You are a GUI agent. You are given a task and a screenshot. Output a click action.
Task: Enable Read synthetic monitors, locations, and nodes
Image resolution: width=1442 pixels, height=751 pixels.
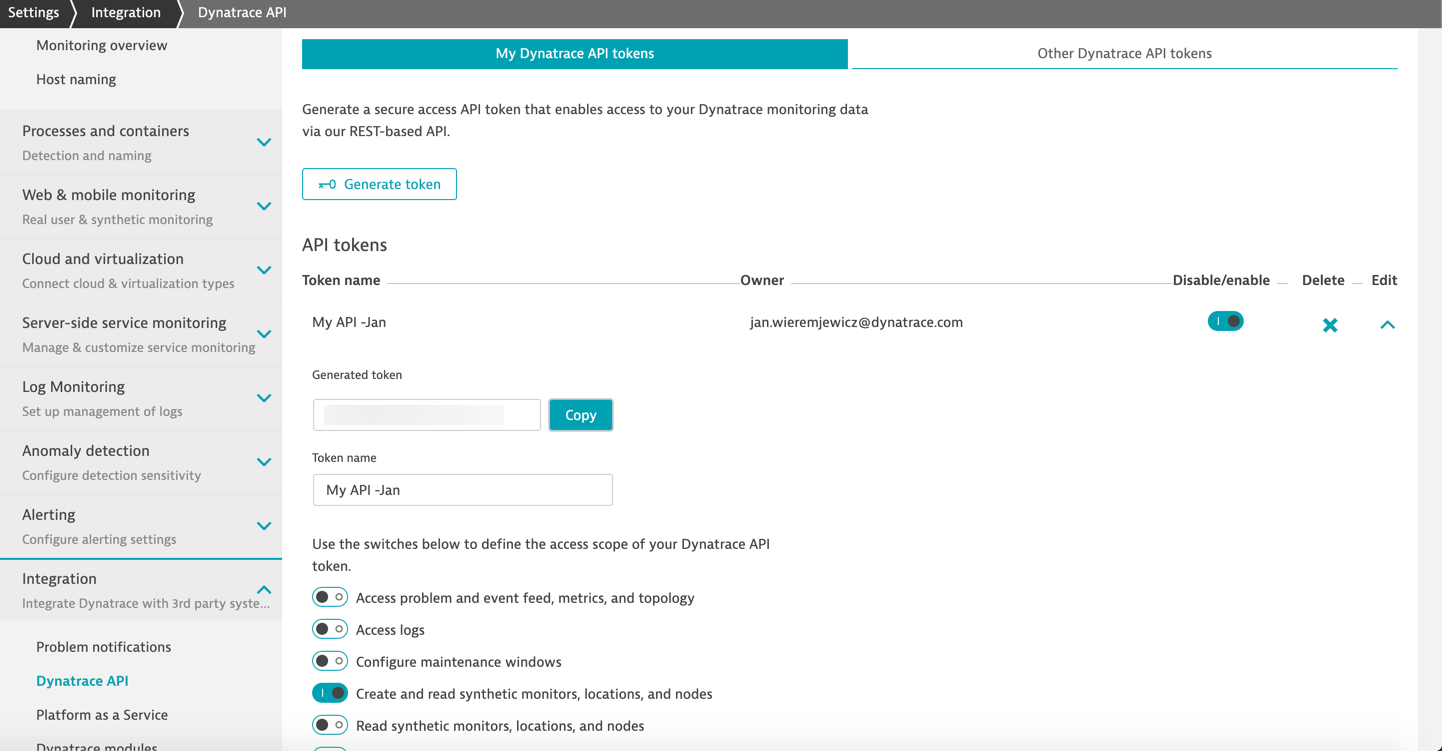[330, 725]
